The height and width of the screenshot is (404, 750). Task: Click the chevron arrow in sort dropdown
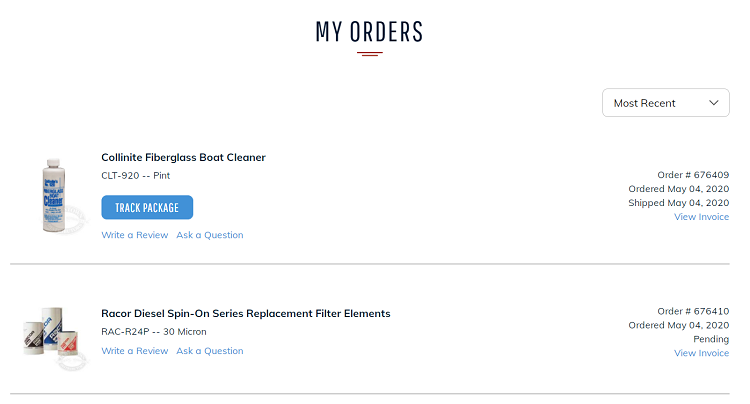point(714,103)
